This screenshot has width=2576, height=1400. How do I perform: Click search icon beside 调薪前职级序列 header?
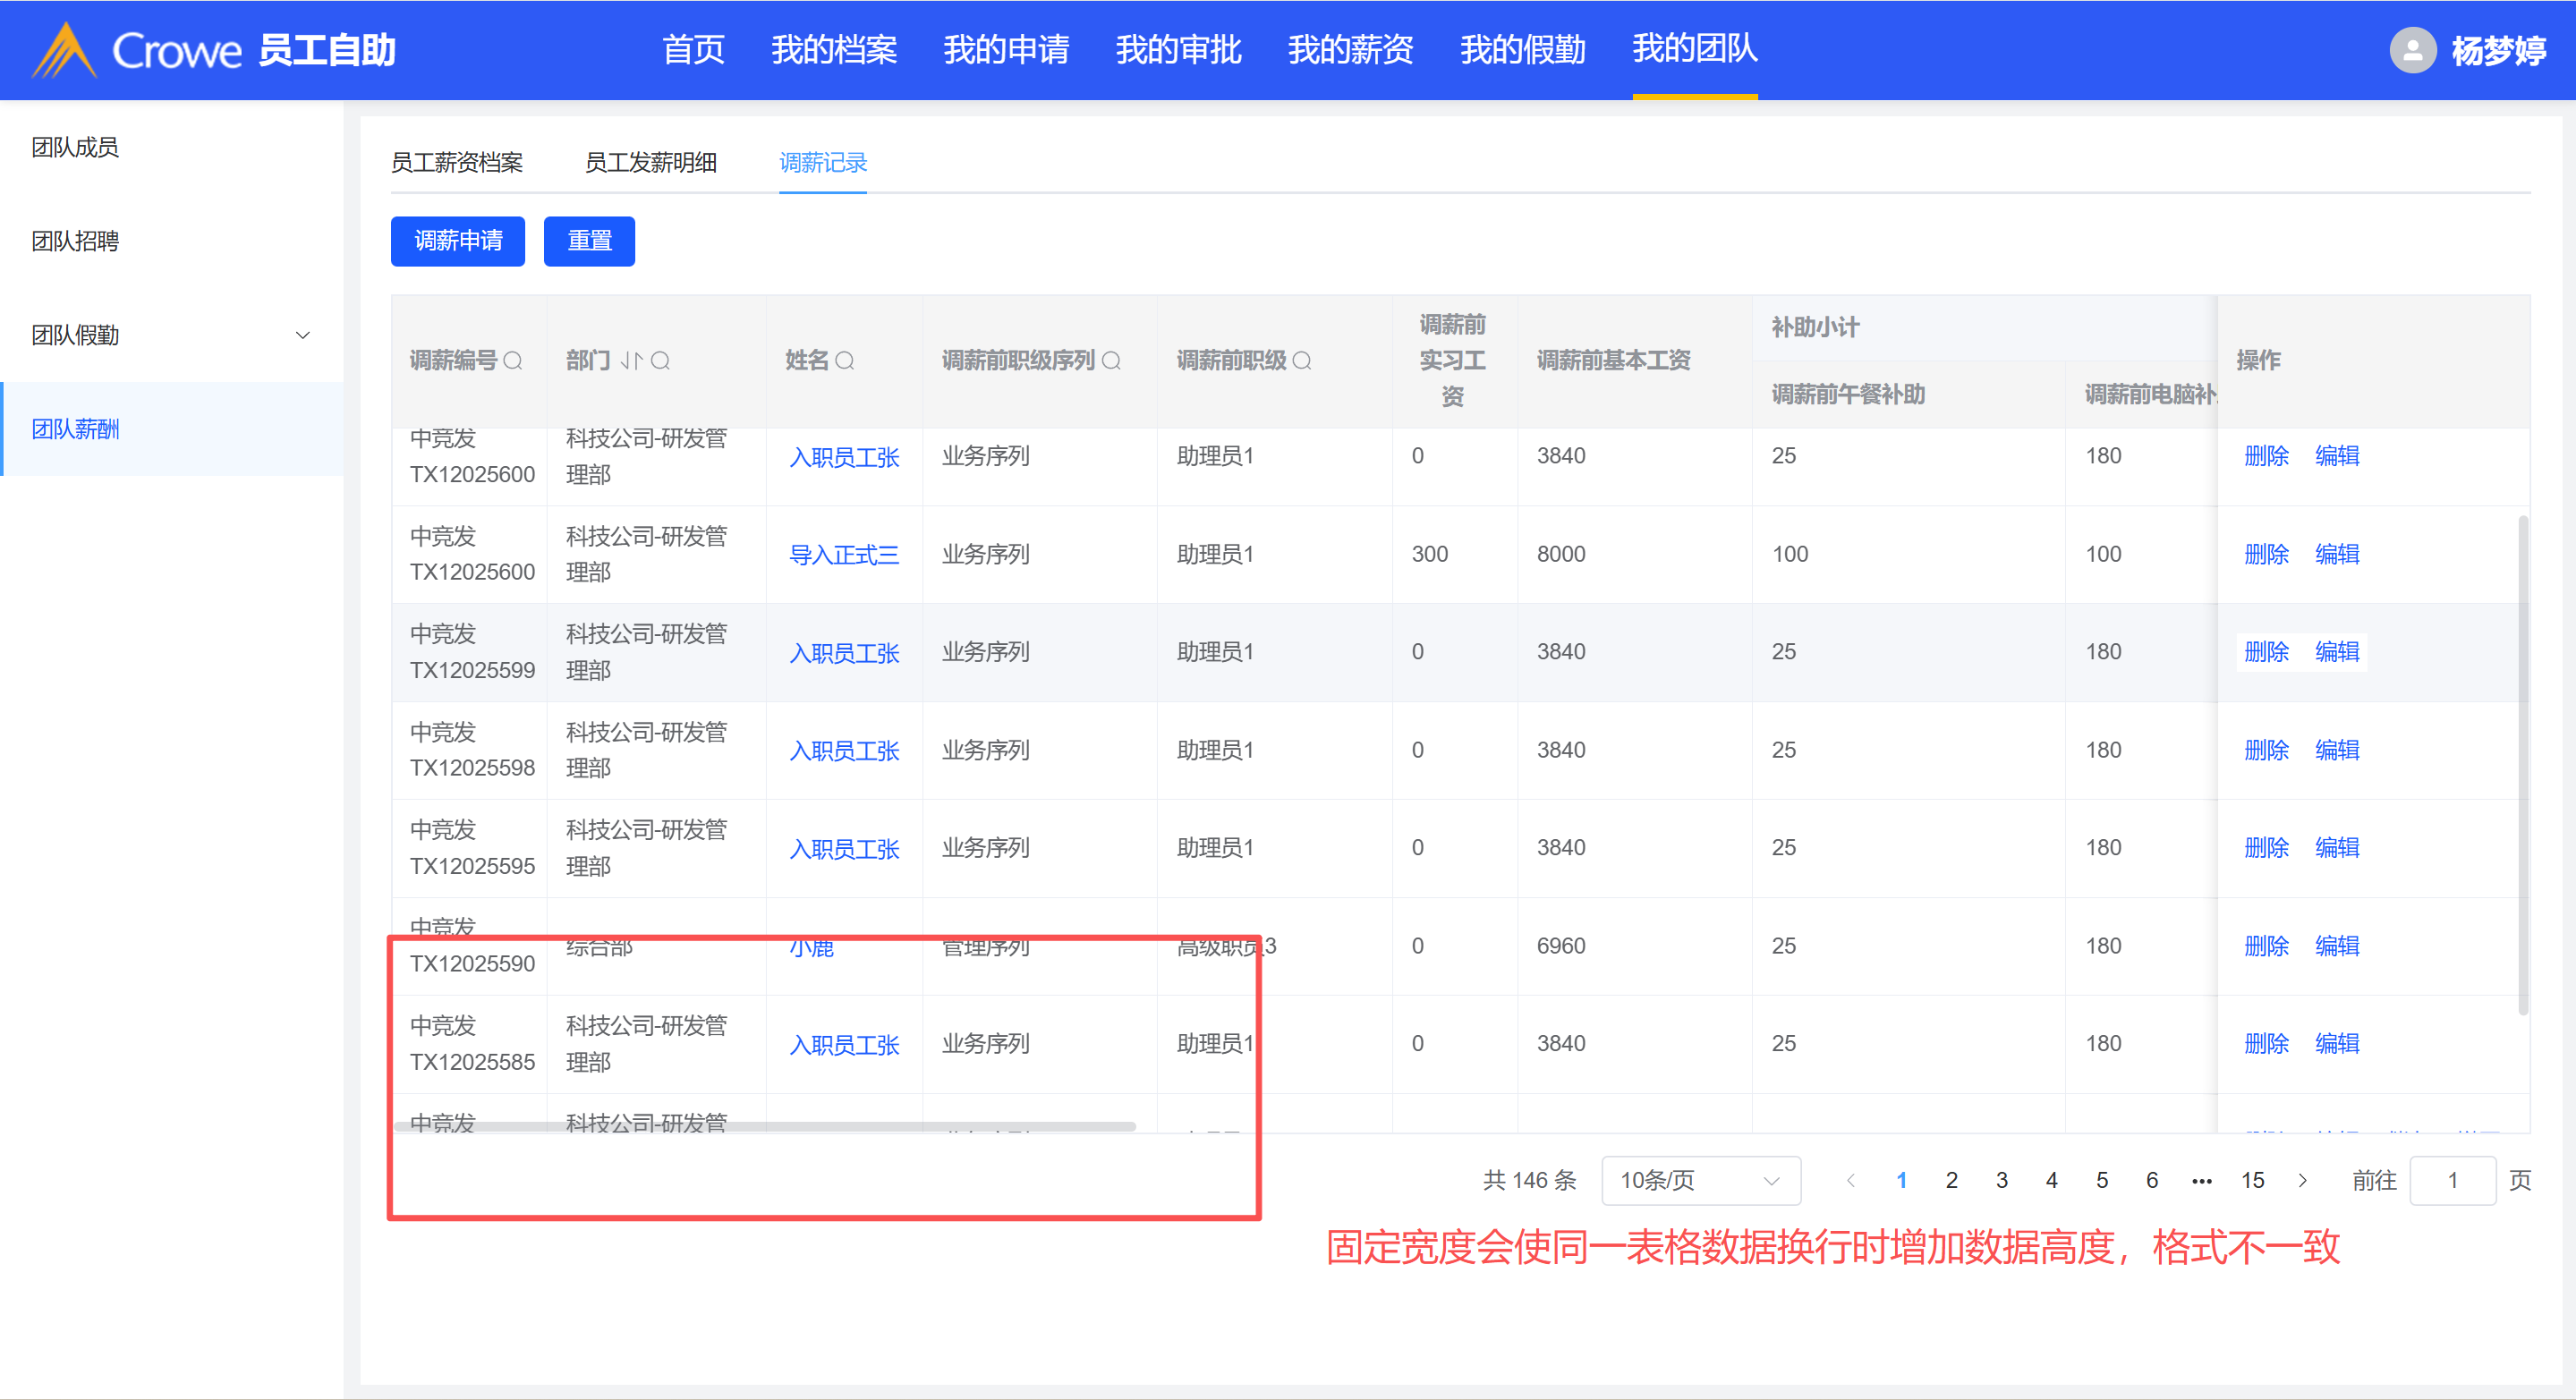coord(1111,361)
